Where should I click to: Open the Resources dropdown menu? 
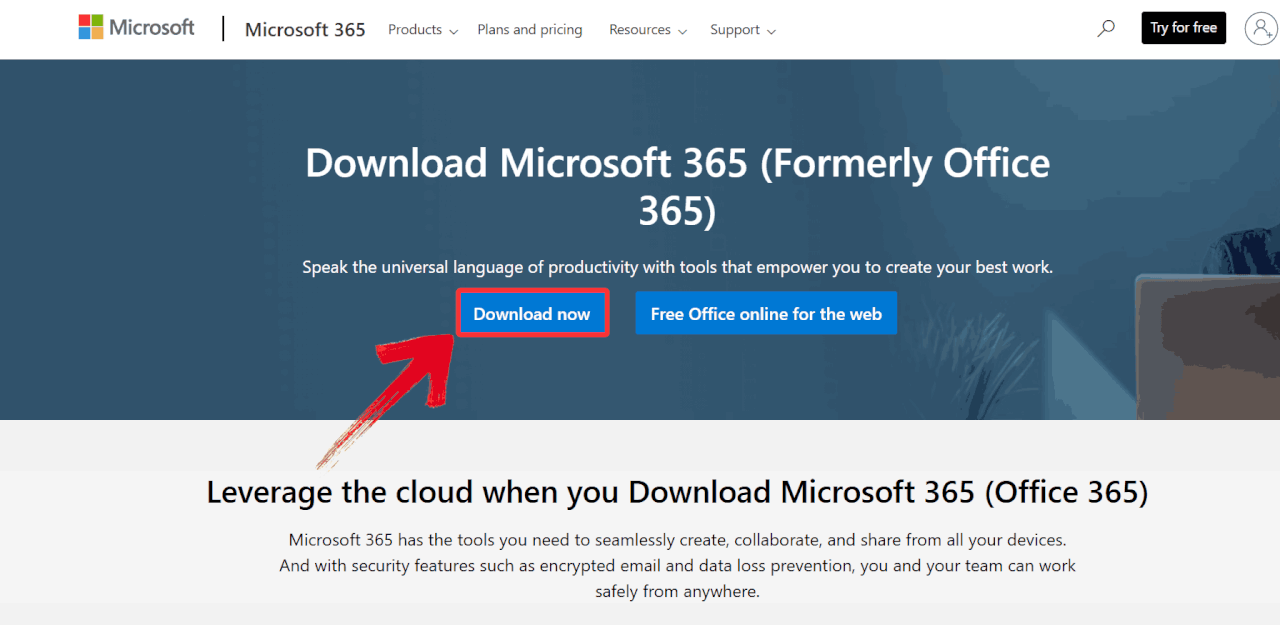coord(641,30)
